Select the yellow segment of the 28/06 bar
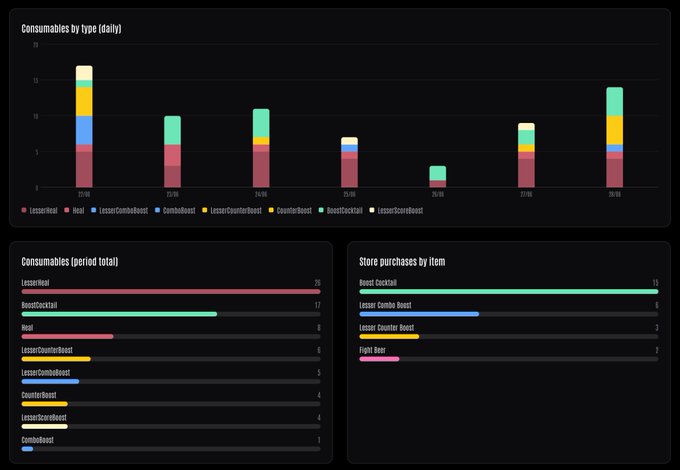This screenshot has width=680, height=470. coord(615,130)
